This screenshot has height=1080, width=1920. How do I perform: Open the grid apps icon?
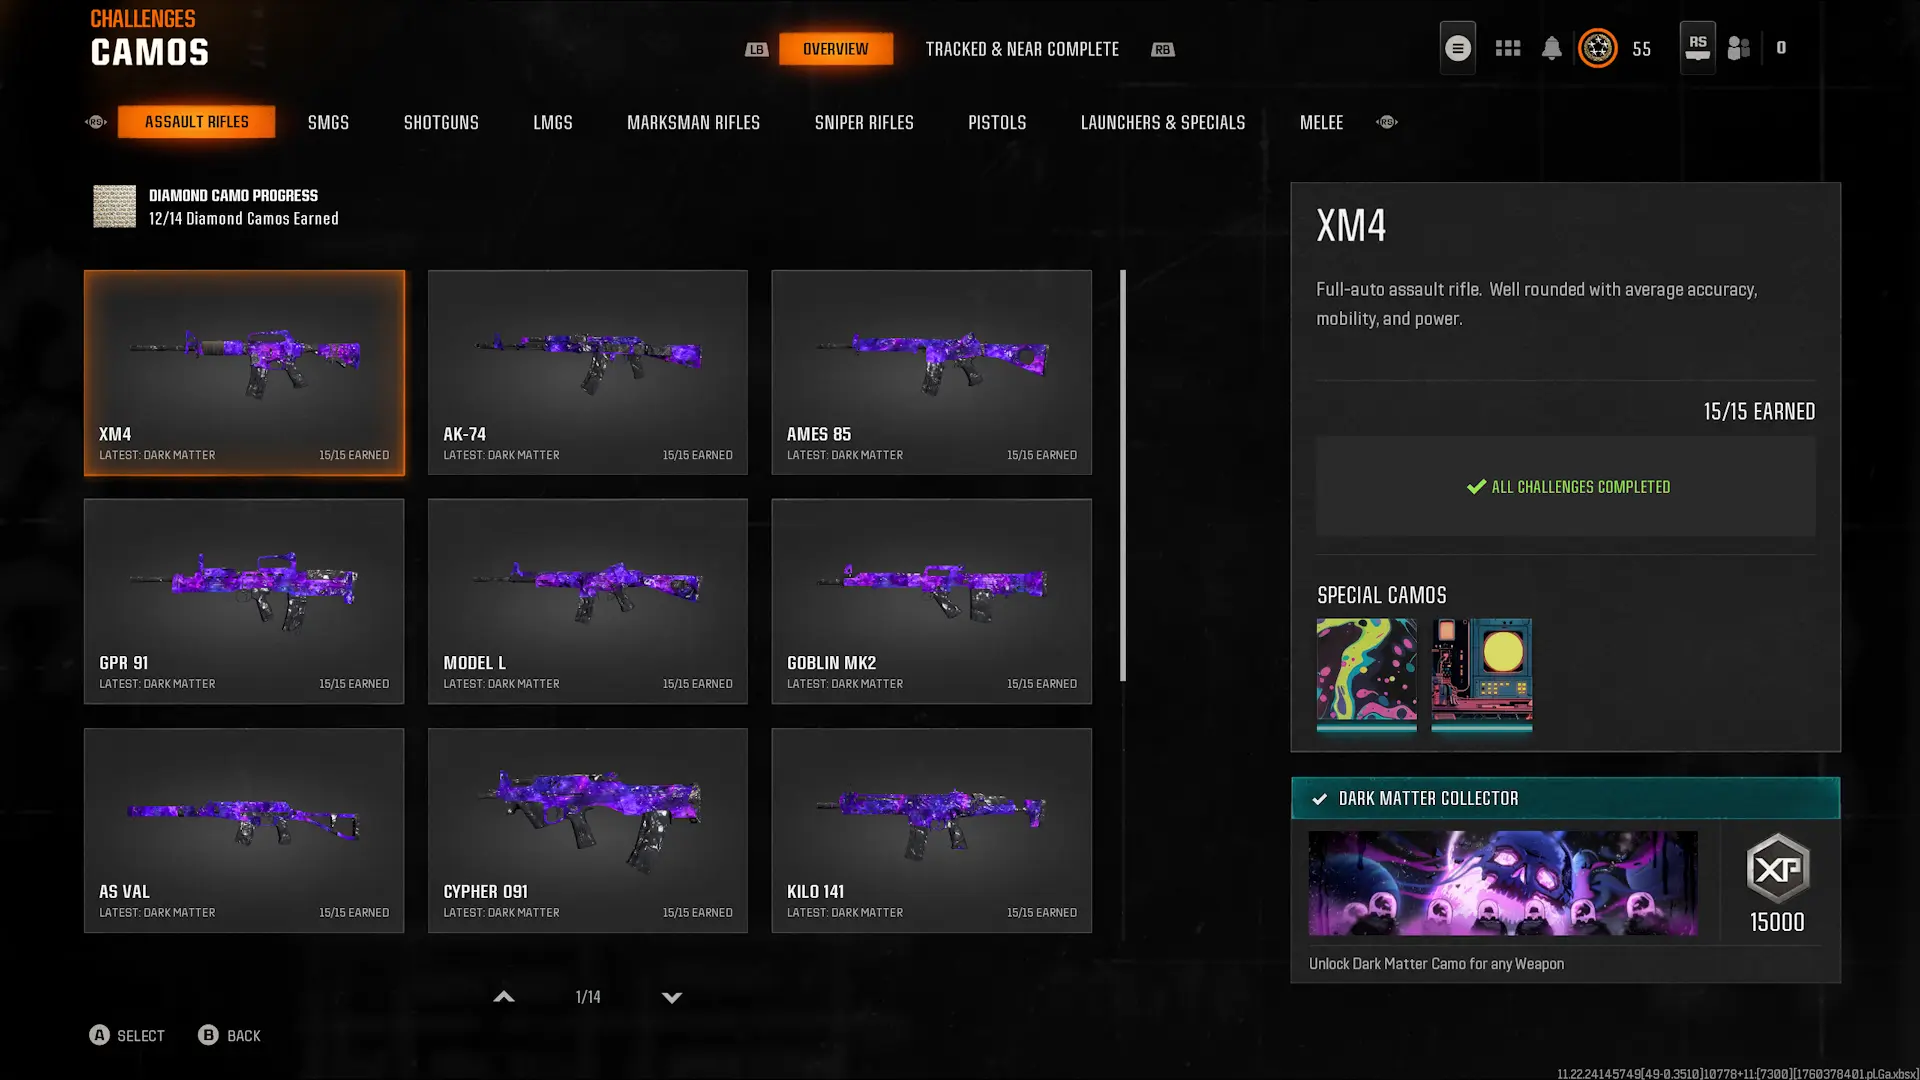[1507, 48]
